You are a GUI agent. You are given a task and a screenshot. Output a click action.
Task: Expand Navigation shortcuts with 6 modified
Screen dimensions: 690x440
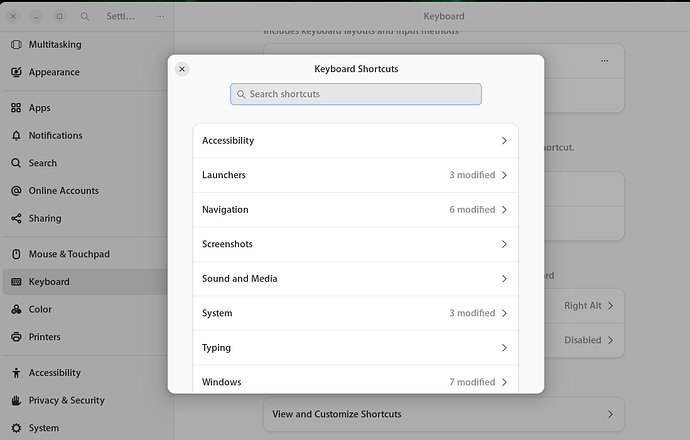click(x=355, y=210)
